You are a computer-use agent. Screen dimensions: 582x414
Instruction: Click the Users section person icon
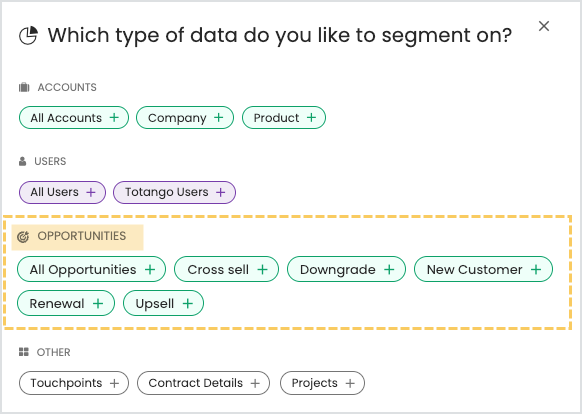click(23, 161)
